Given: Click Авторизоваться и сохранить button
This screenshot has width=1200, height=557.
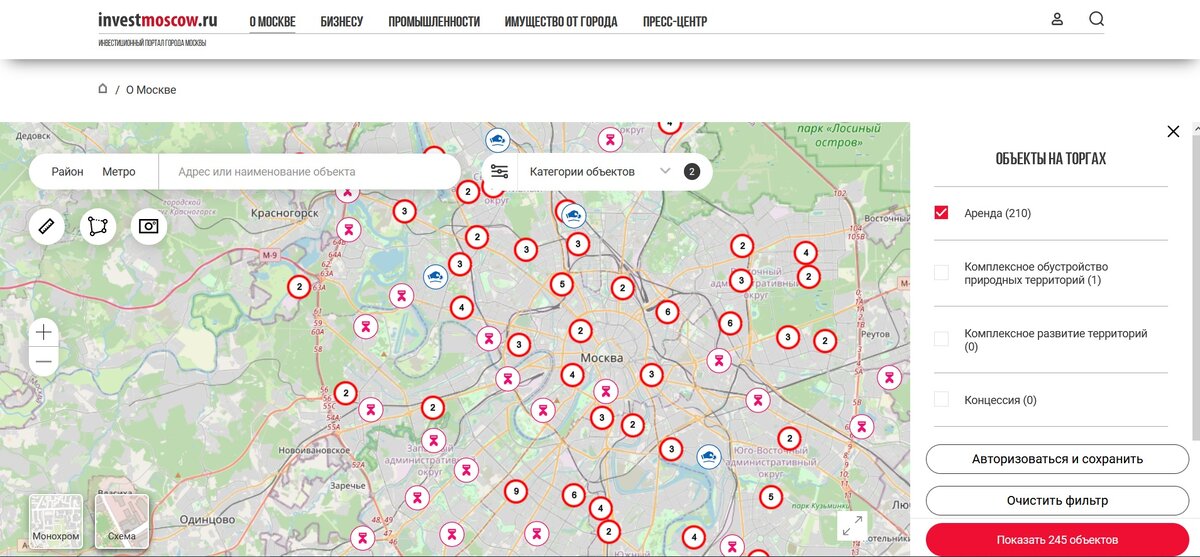Looking at the screenshot, I should coord(1057,459).
